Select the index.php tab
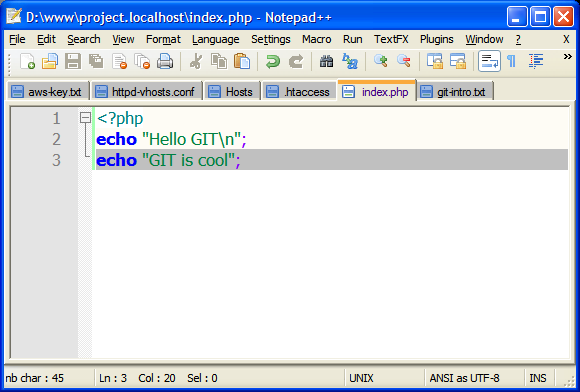Screen dimensions: 580x392 coord(377,91)
